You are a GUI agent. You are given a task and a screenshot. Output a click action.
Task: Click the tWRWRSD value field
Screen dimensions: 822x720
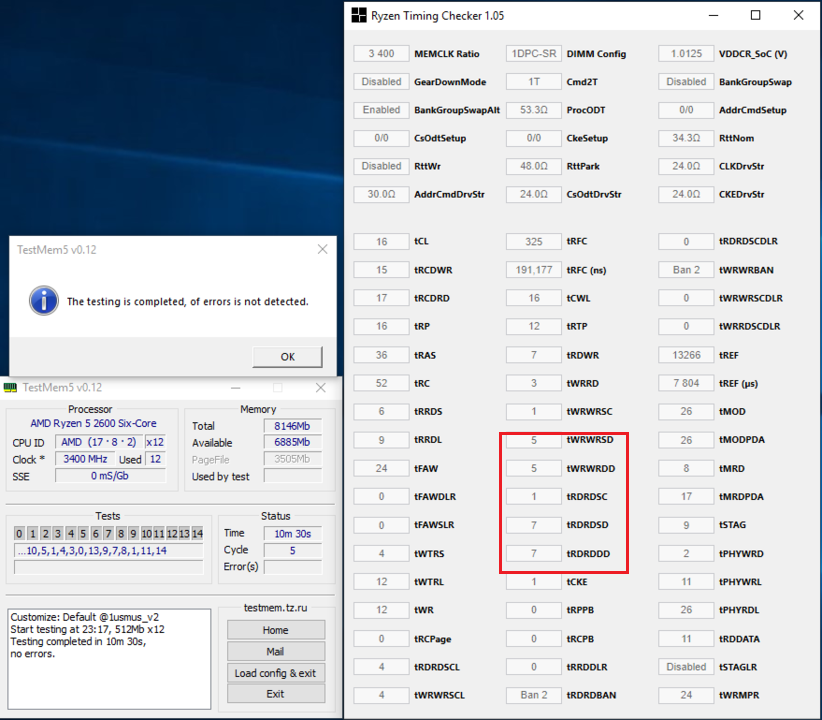[534, 440]
